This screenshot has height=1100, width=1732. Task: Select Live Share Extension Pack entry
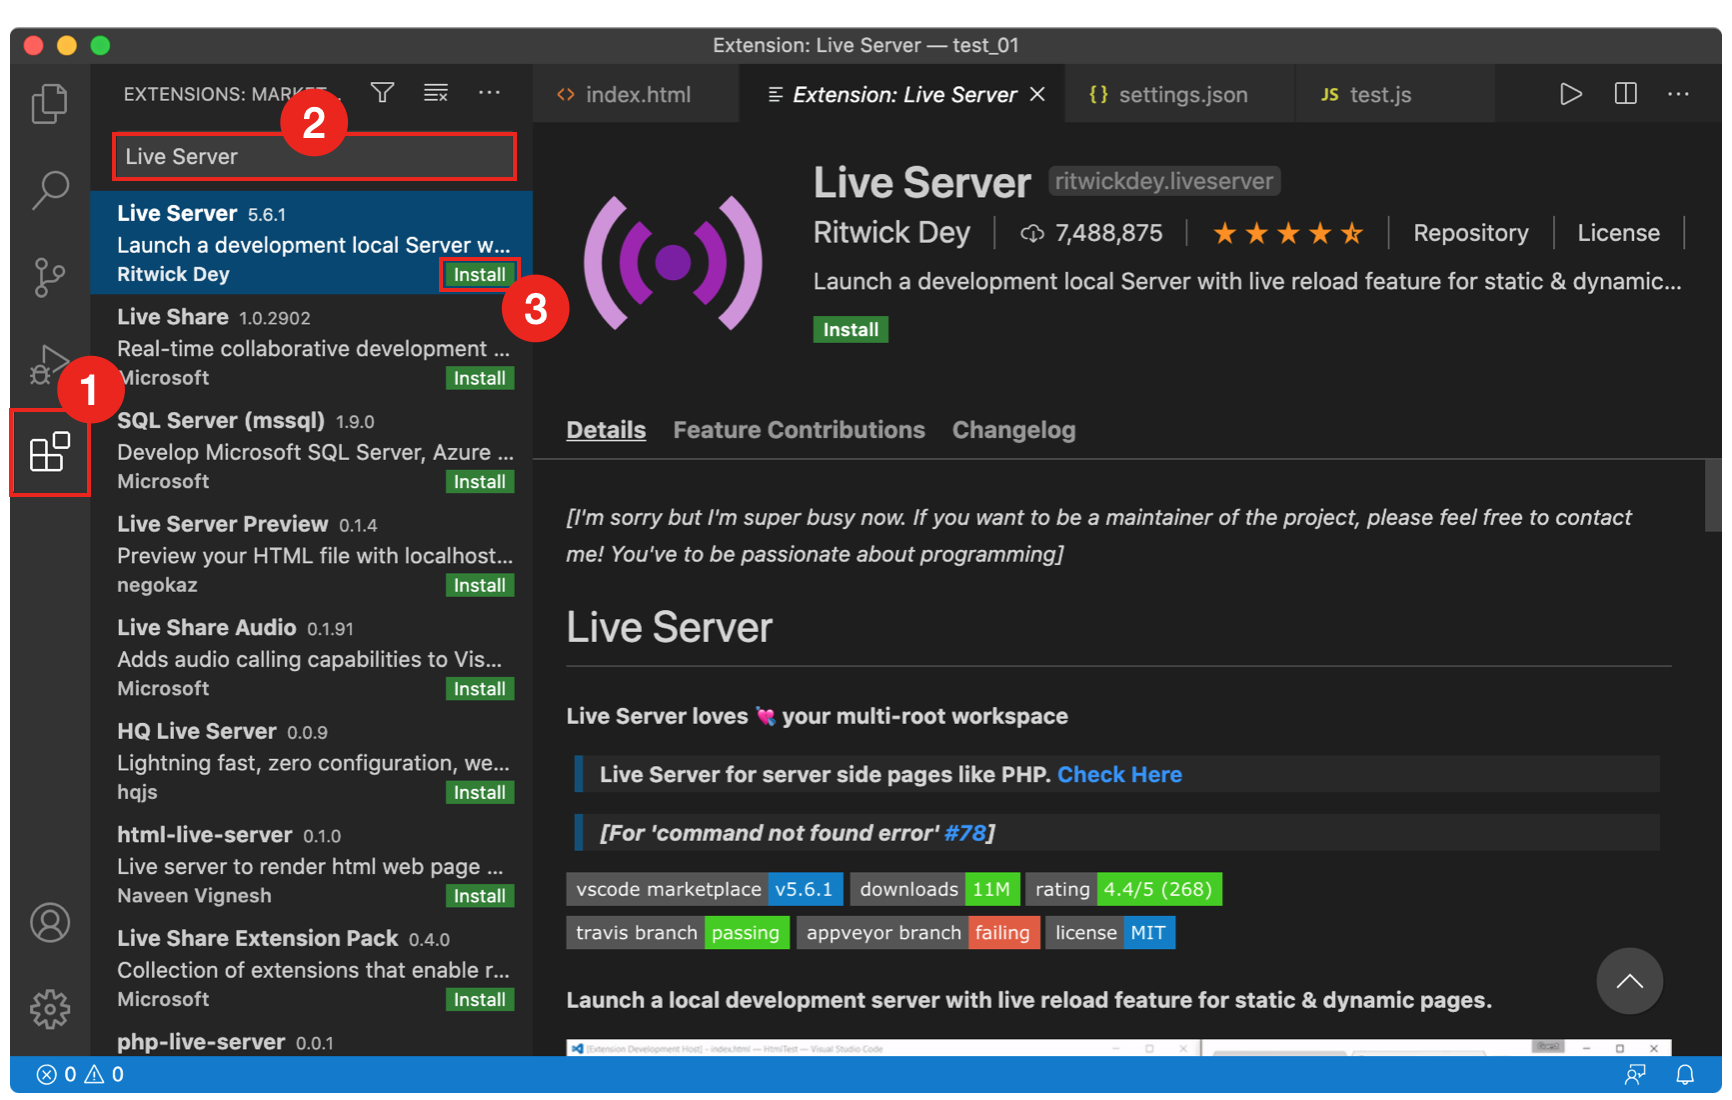pyautogui.click(x=311, y=968)
